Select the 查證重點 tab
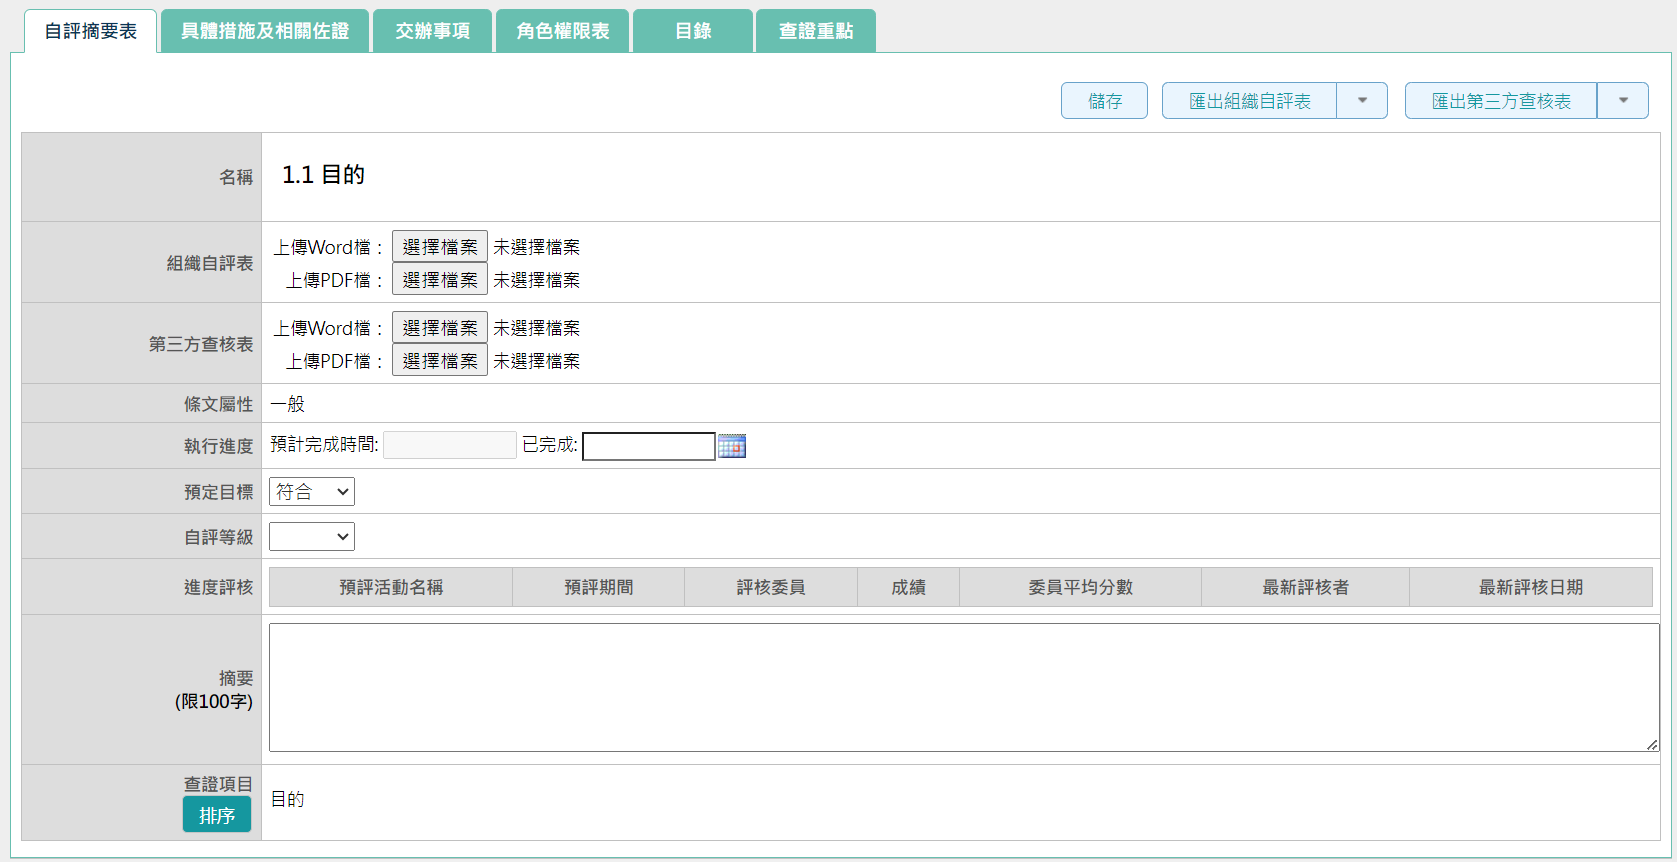Viewport: 1677px width, 862px height. (x=816, y=31)
